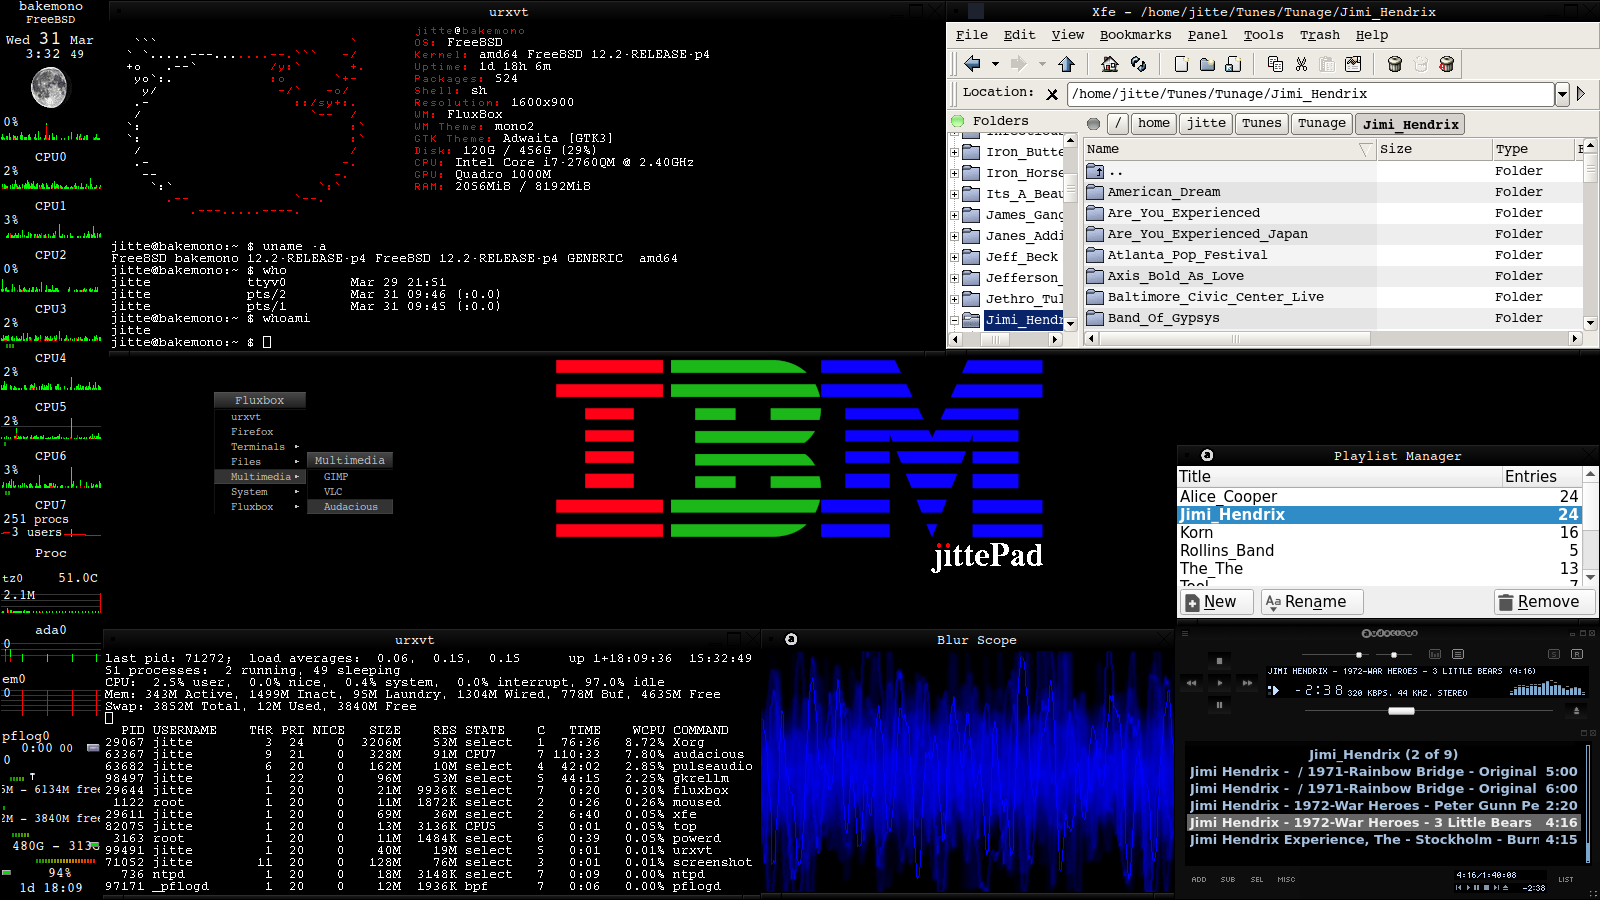Image resolution: width=1600 pixels, height=900 pixels.
Task: Click the Xfe location path input field
Action: (1311, 94)
